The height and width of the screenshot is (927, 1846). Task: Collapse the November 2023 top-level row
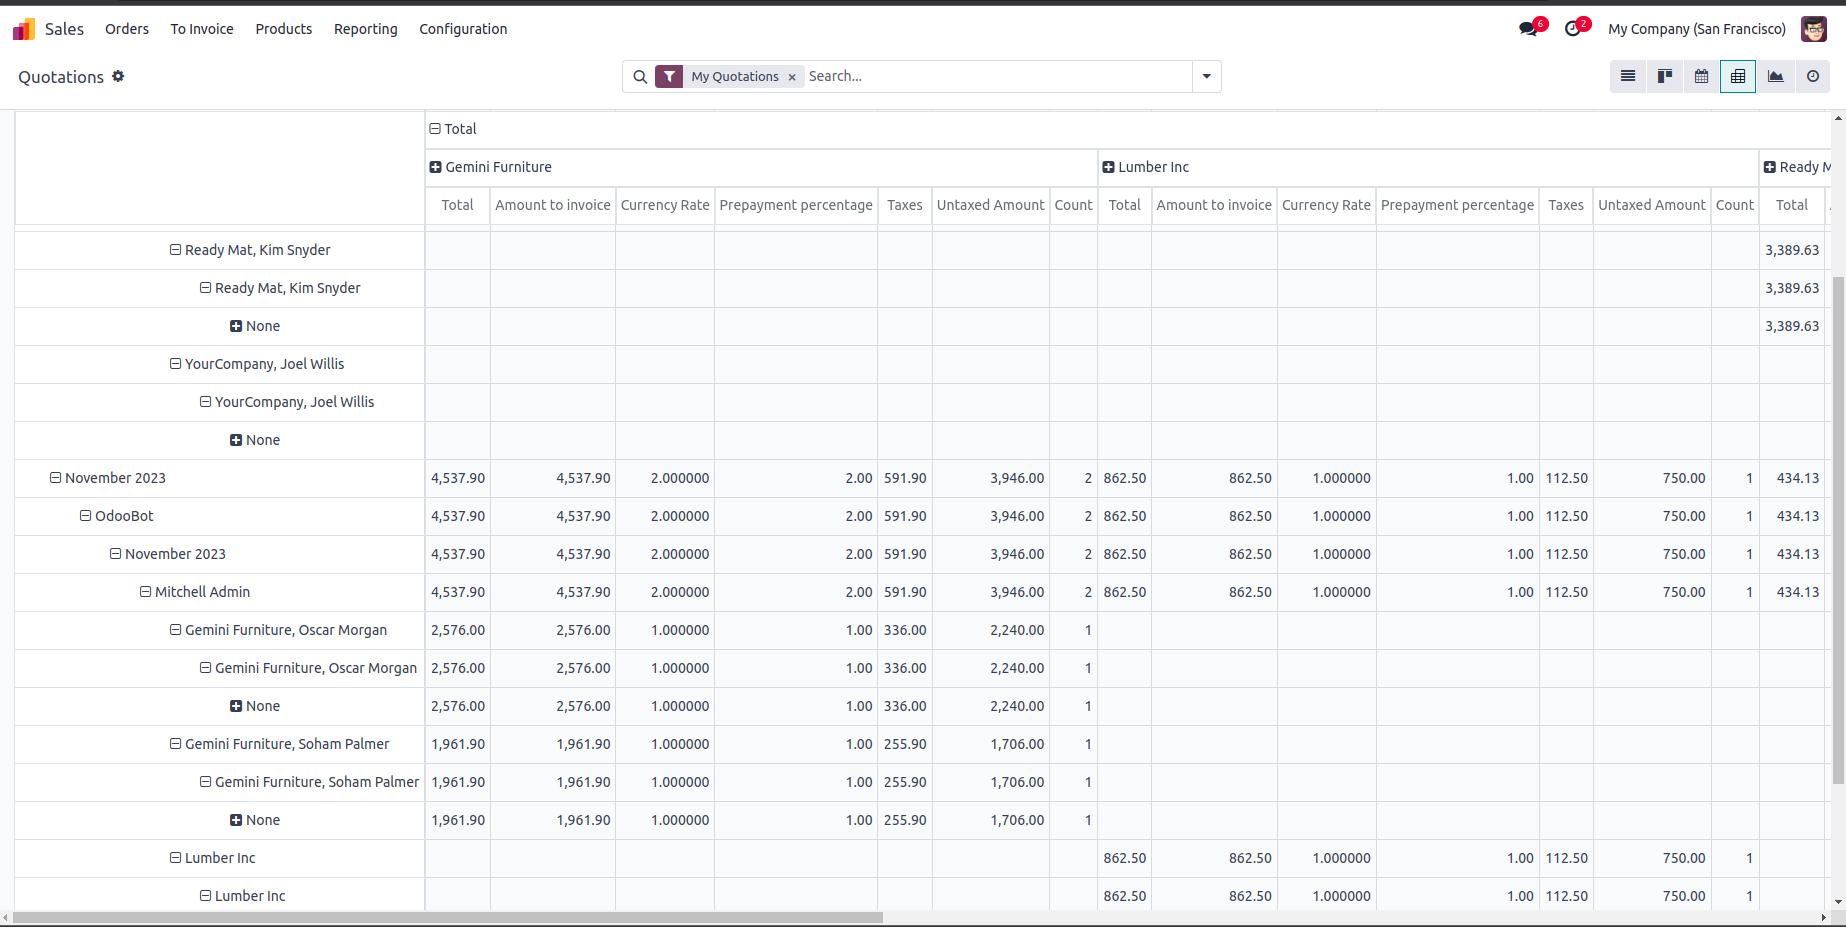(56, 478)
